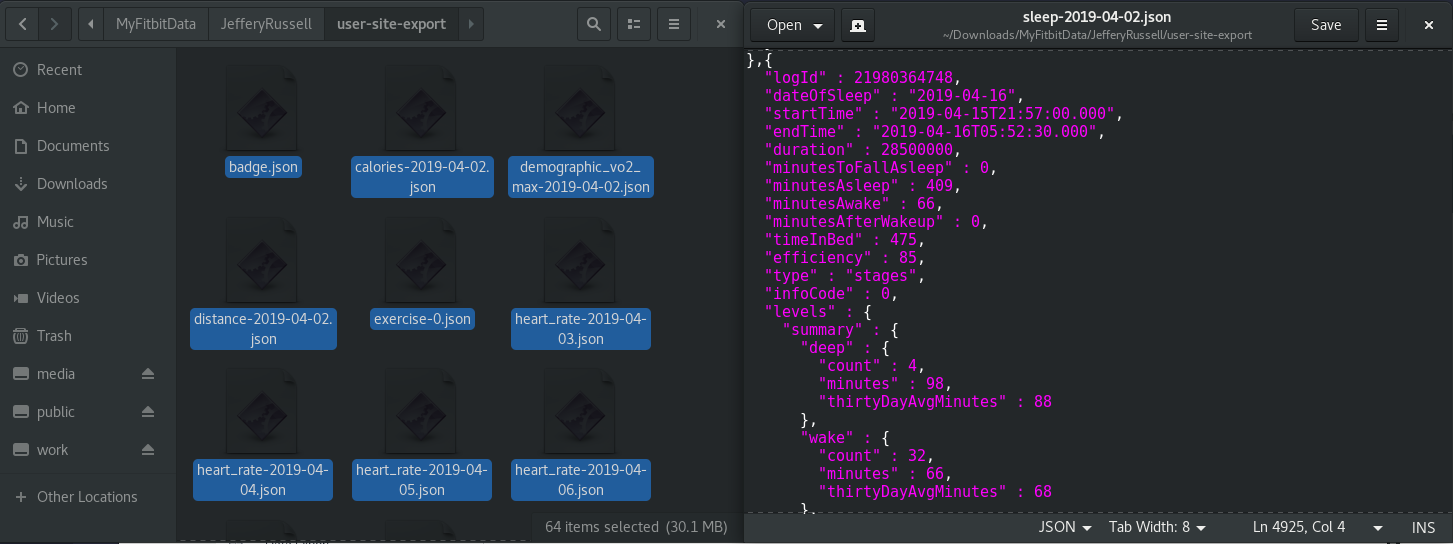Open the Open recent files dropdown
Viewport: 1453px width, 544px height.
point(792,25)
